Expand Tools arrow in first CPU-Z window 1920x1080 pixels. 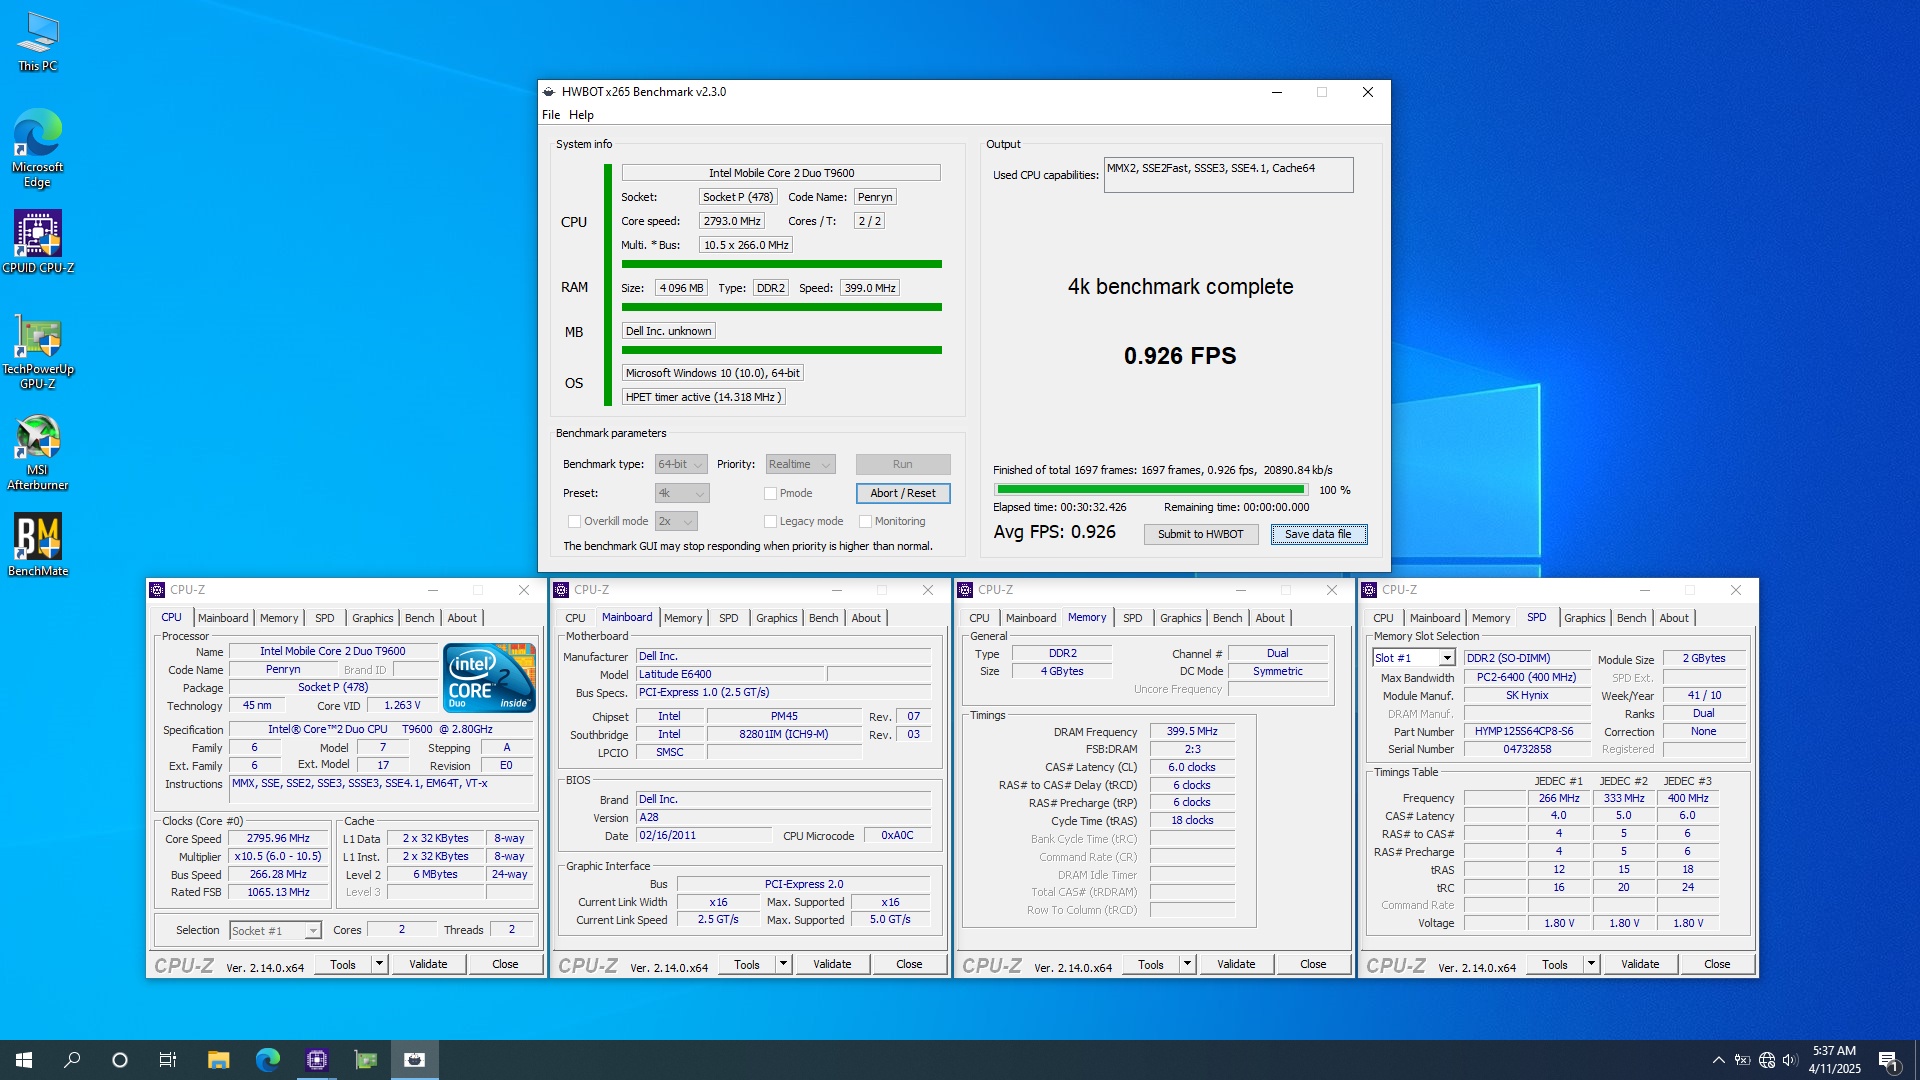click(379, 964)
